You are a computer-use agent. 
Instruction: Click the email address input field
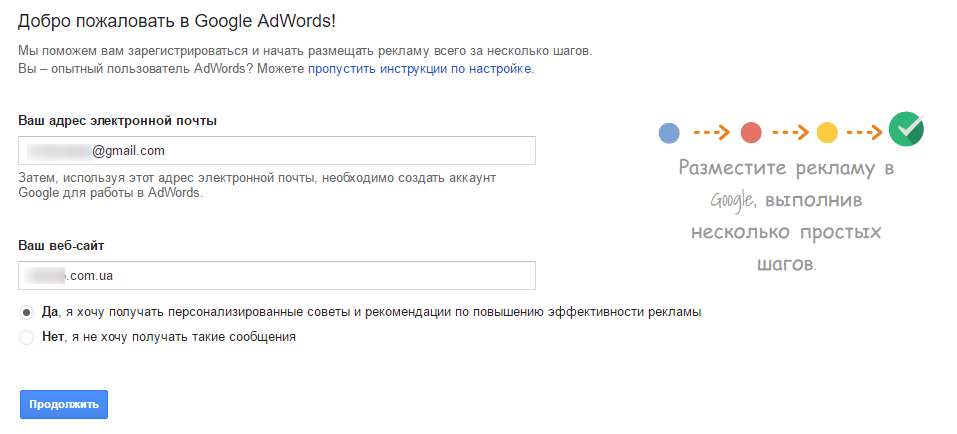[277, 150]
